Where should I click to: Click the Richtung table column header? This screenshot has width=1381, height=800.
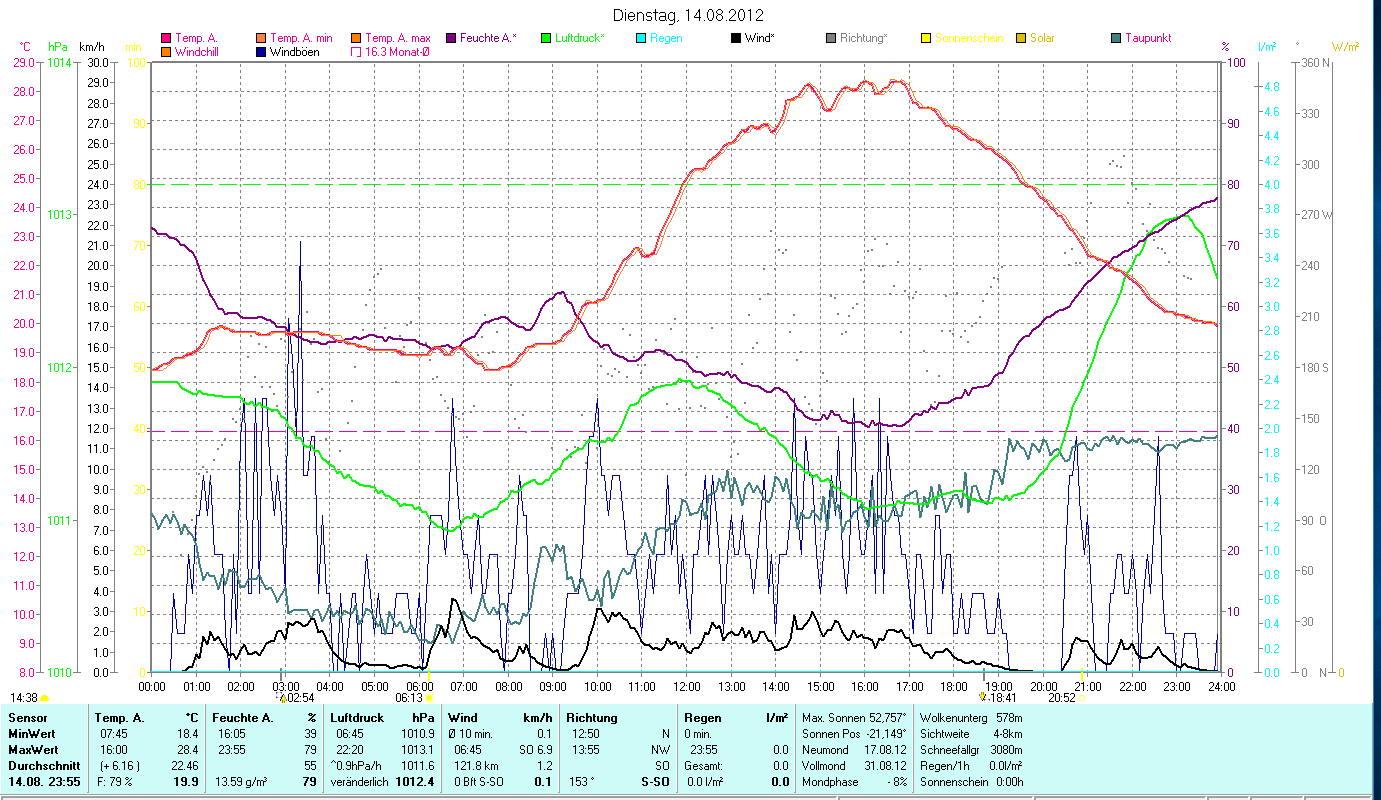click(x=592, y=718)
